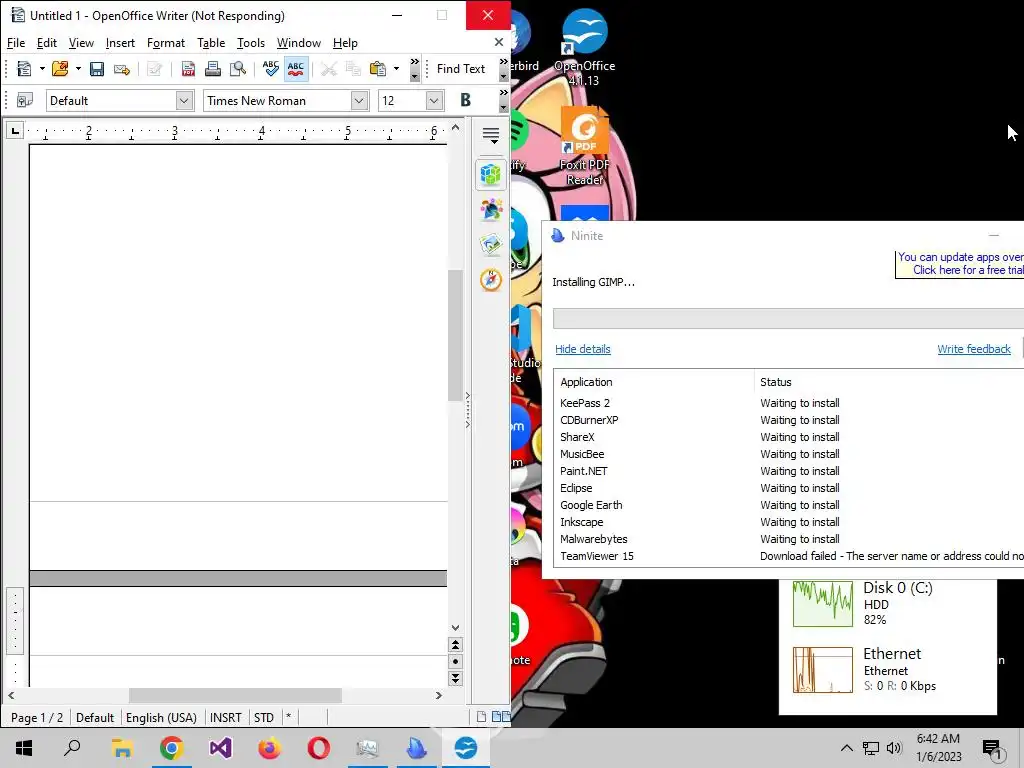Open the paragraph style Default dropdown
The height and width of the screenshot is (768, 1024).
pos(184,101)
